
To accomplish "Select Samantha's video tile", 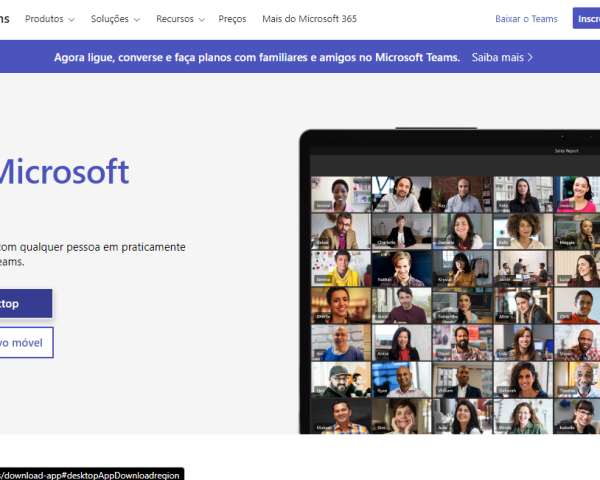I will point(462,305).
